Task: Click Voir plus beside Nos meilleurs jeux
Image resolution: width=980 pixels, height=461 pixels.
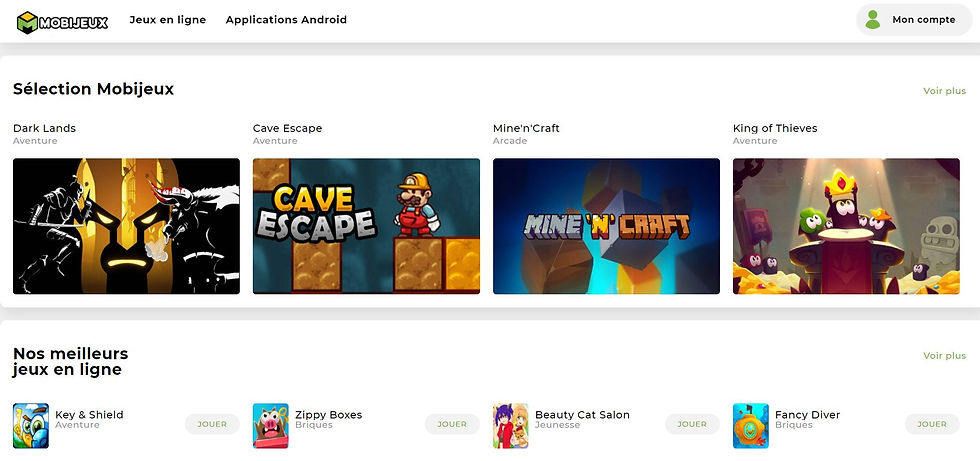Action: [944, 355]
